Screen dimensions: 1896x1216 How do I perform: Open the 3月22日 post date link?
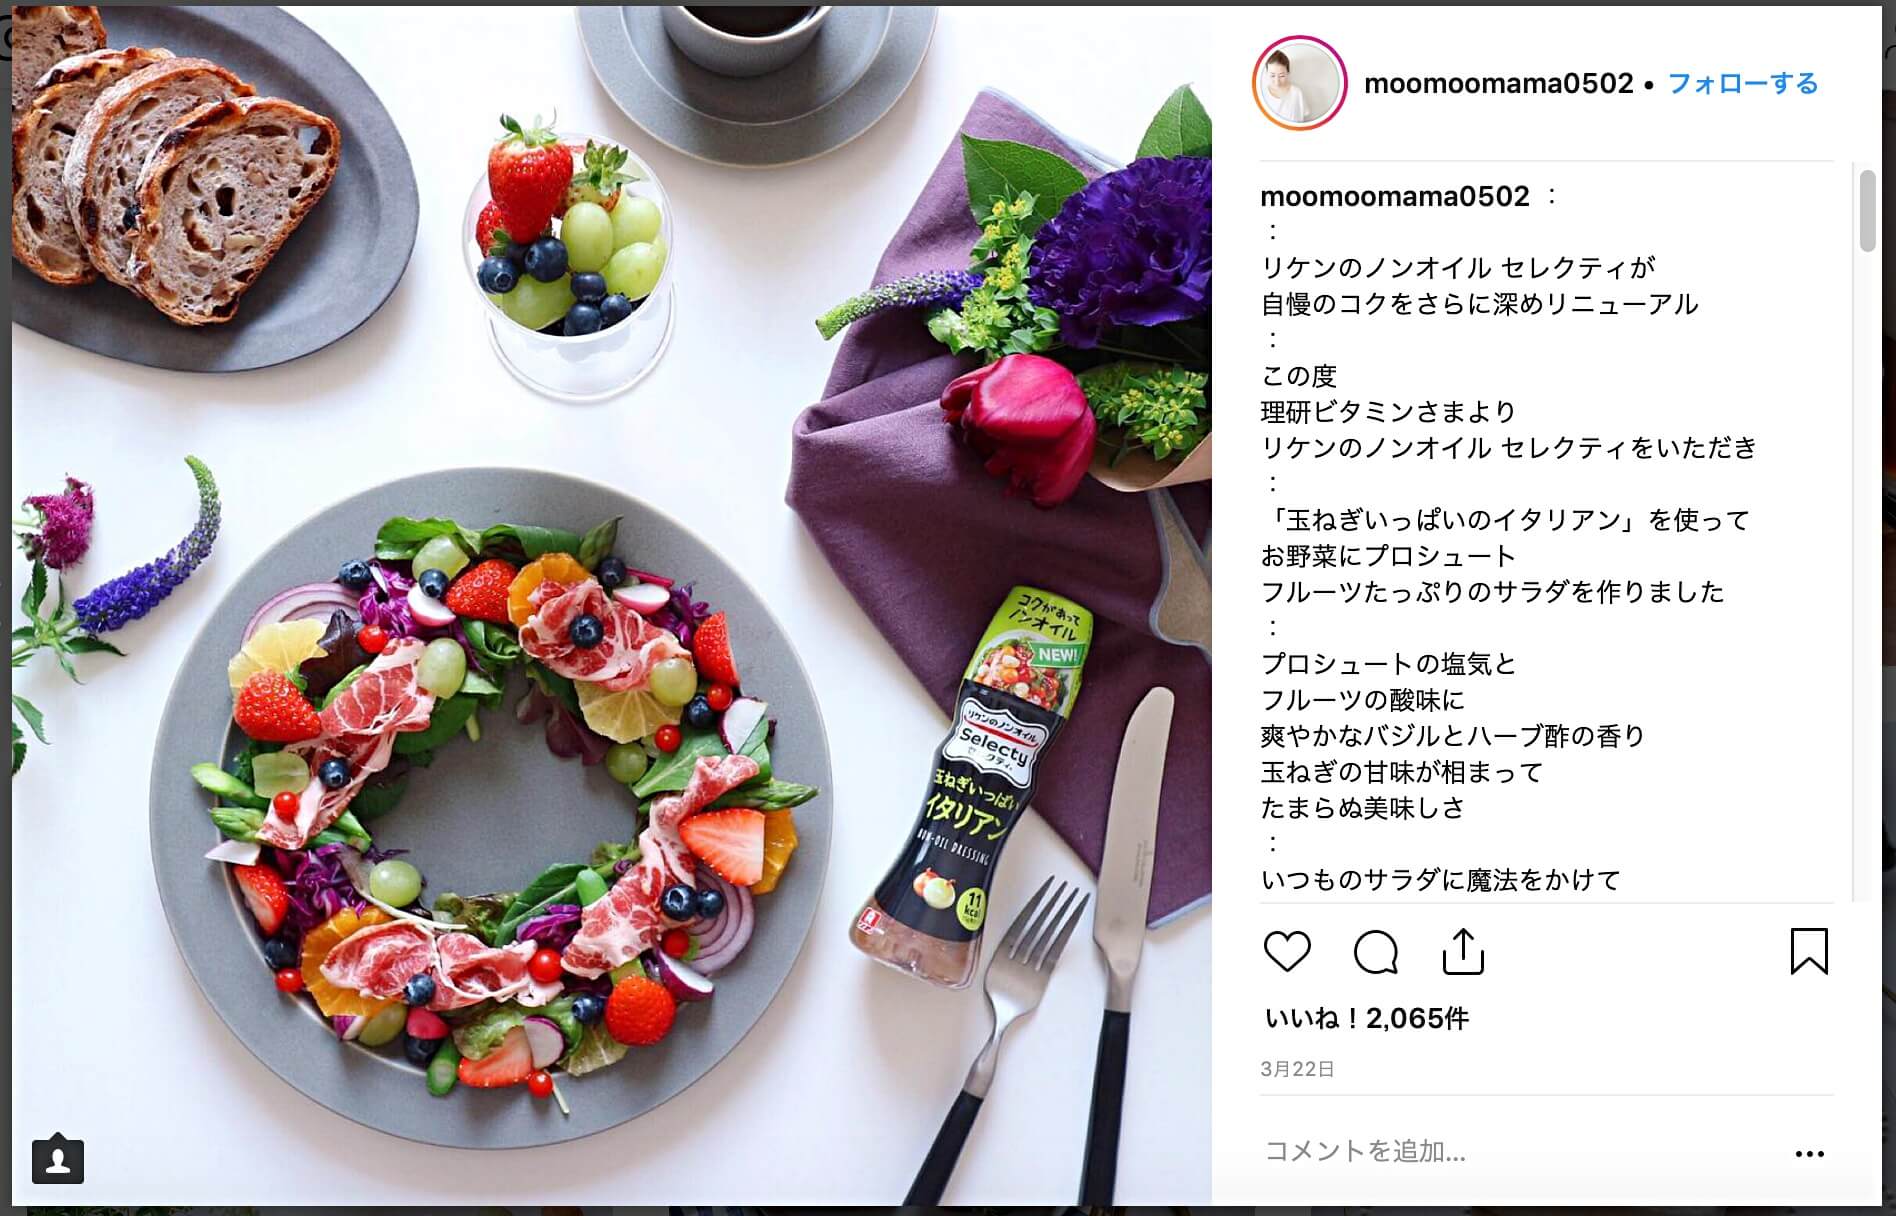point(1297,1069)
